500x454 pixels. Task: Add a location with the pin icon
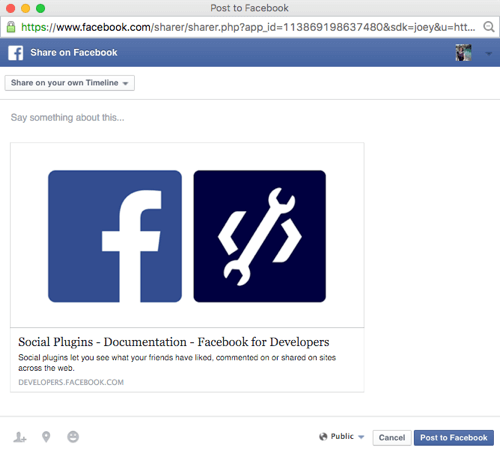pyautogui.click(x=46, y=437)
